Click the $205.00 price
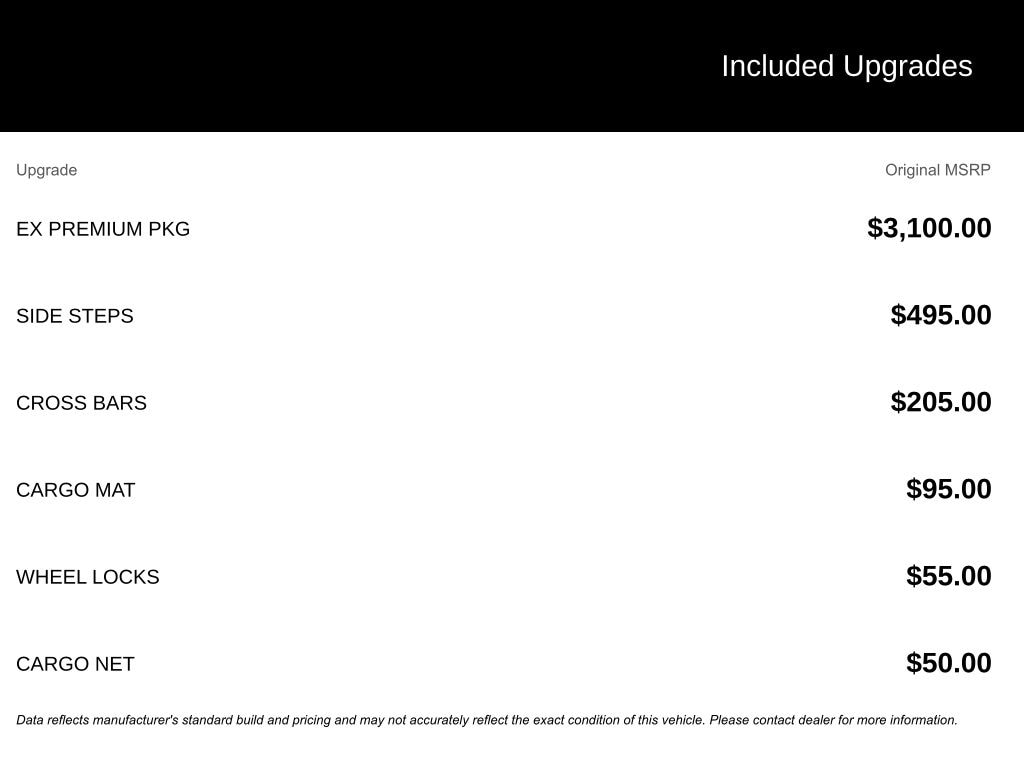The width and height of the screenshot is (1024, 768). coord(941,402)
